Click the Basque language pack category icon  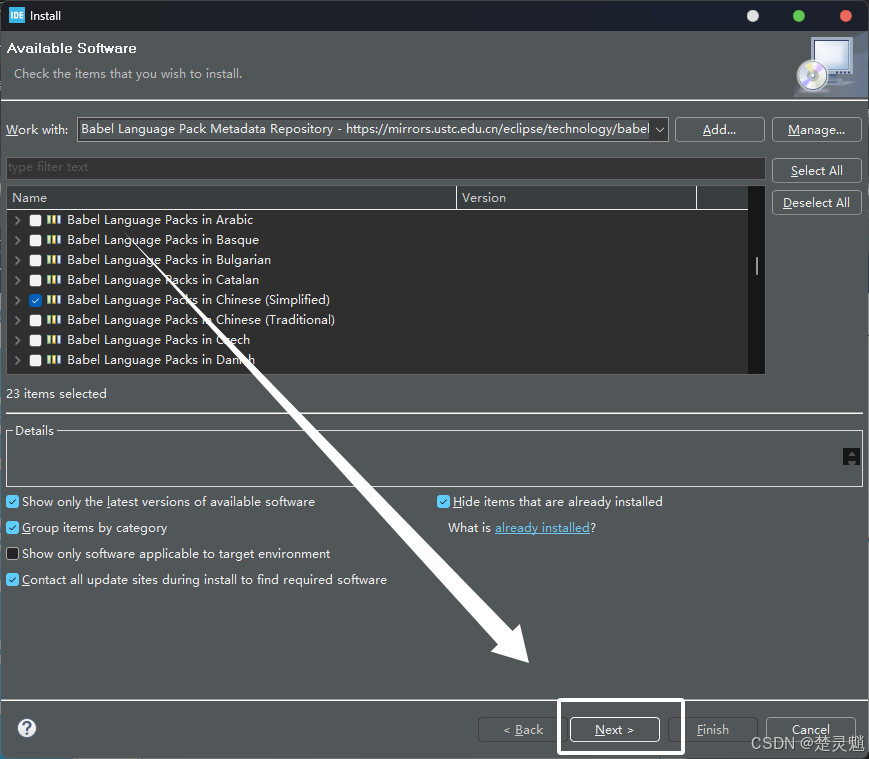(x=54, y=240)
